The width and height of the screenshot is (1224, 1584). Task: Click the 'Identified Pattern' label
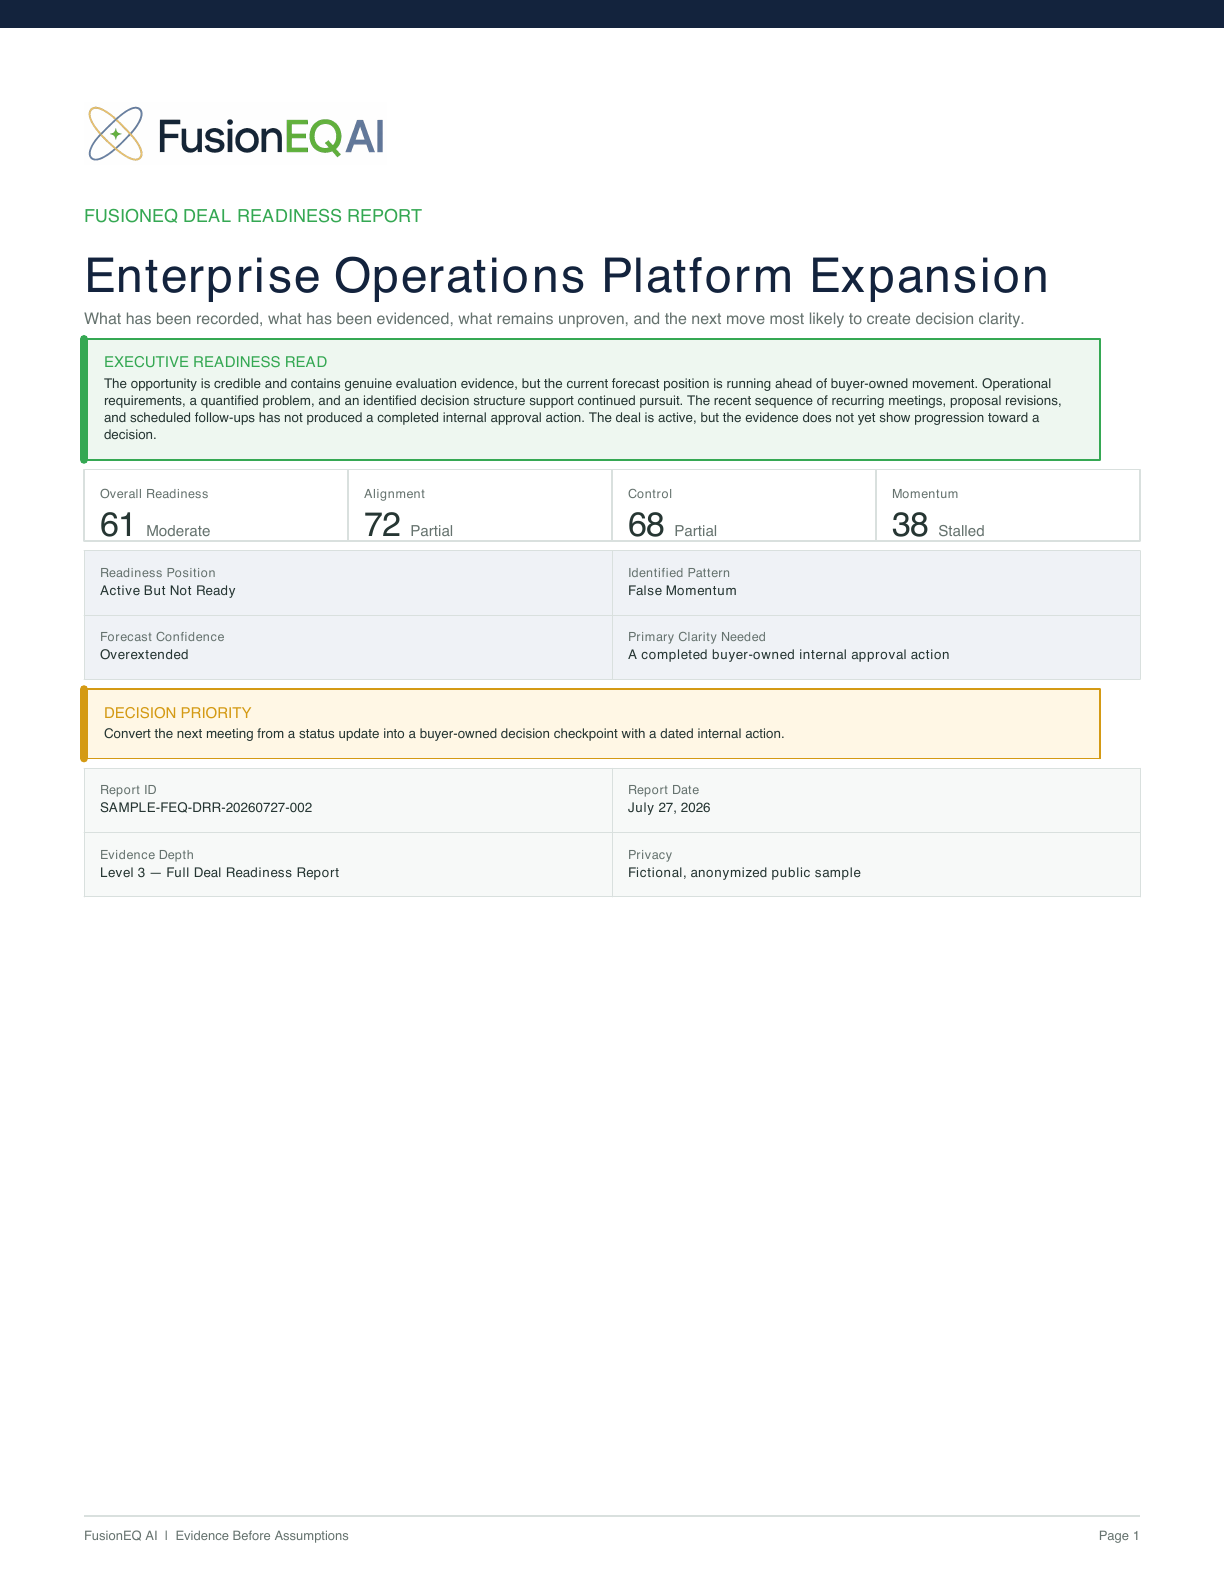click(x=679, y=573)
